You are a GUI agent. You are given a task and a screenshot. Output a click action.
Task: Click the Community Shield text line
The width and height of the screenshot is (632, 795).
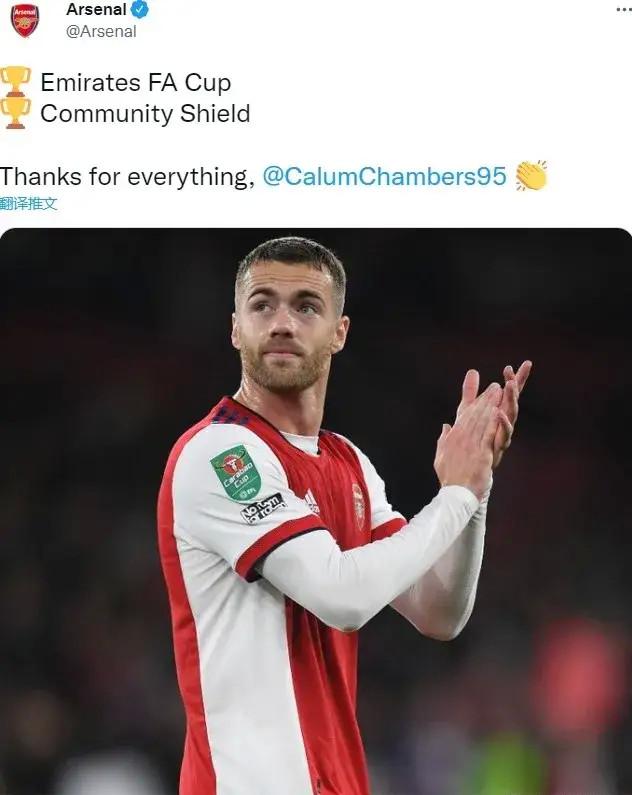tap(145, 114)
